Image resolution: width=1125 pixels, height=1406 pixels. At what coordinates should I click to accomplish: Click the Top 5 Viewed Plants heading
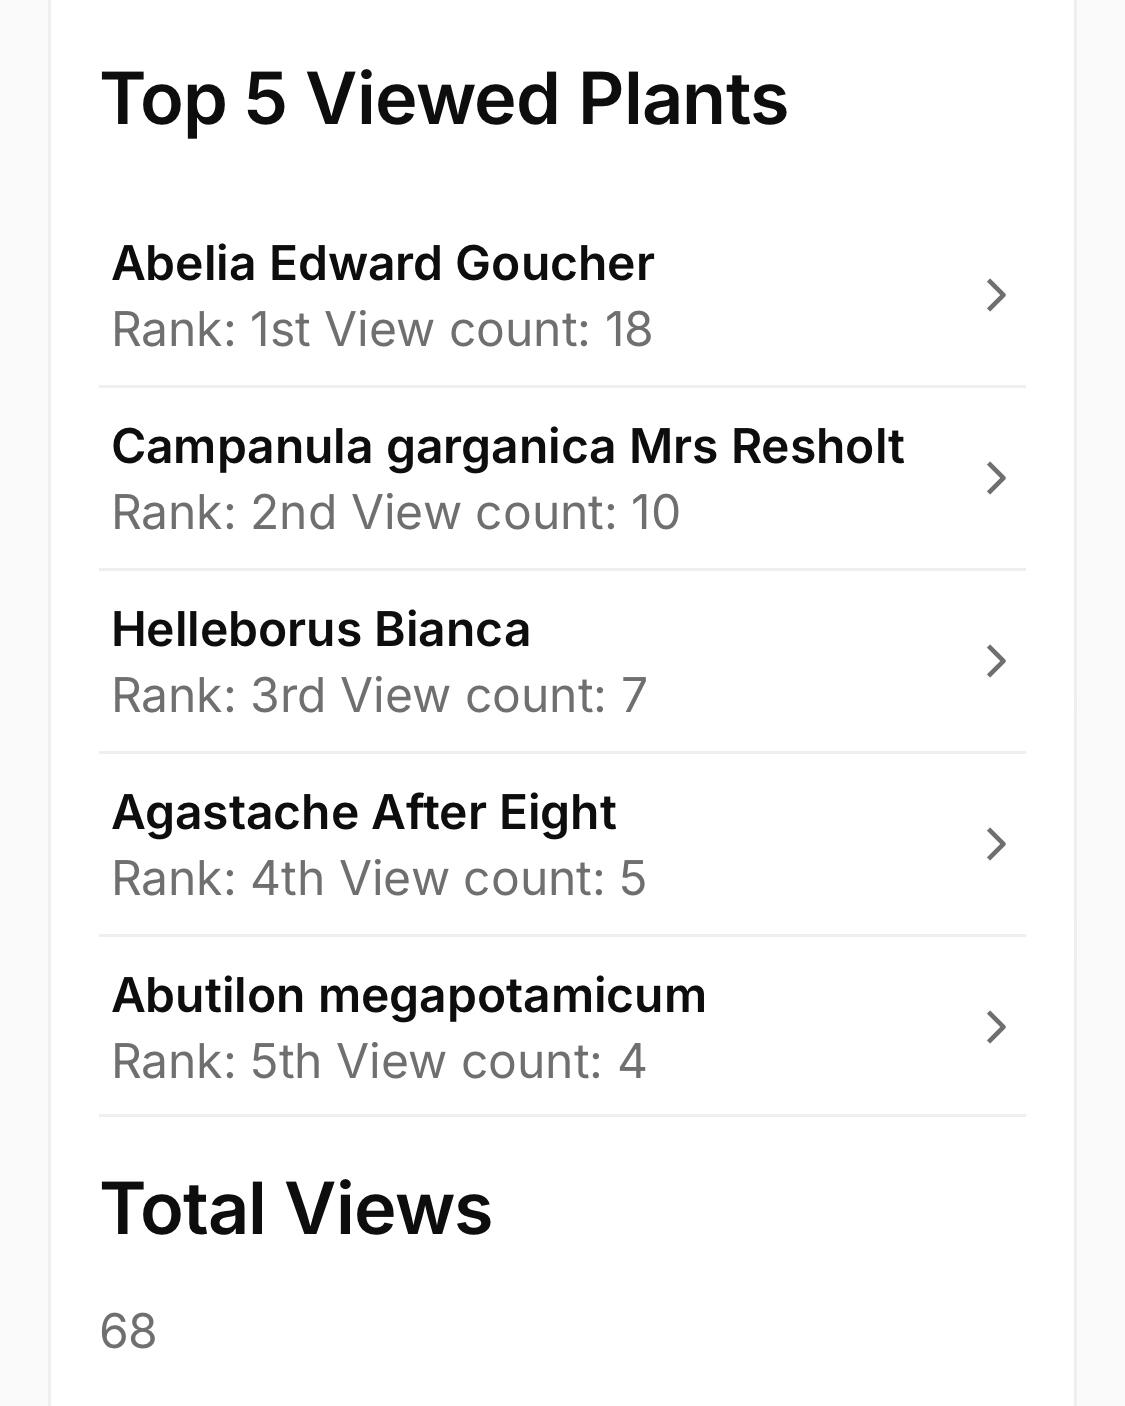(x=444, y=99)
